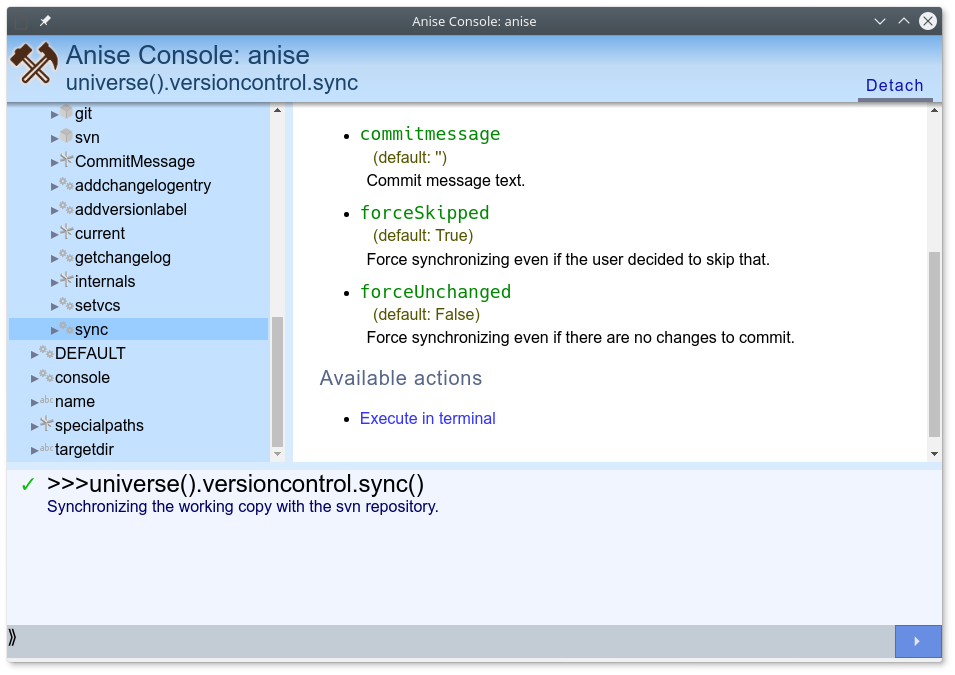Expand the svn tree node
This screenshot has height=675, width=955.
(54, 138)
